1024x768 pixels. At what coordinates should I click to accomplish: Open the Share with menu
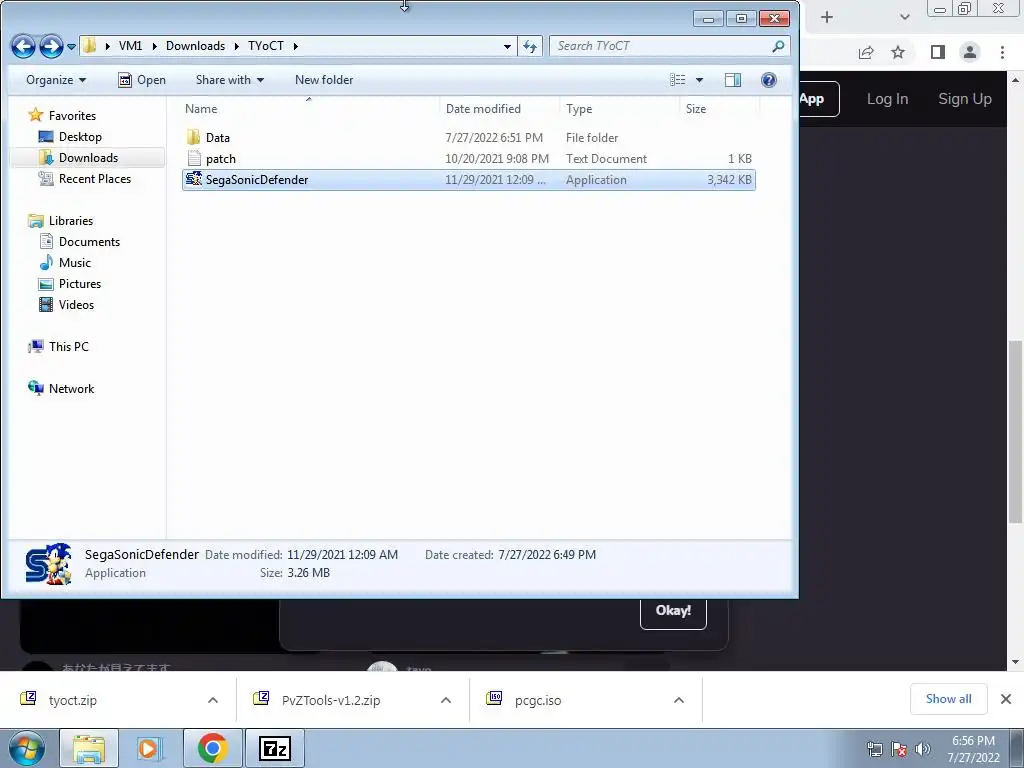(230, 80)
